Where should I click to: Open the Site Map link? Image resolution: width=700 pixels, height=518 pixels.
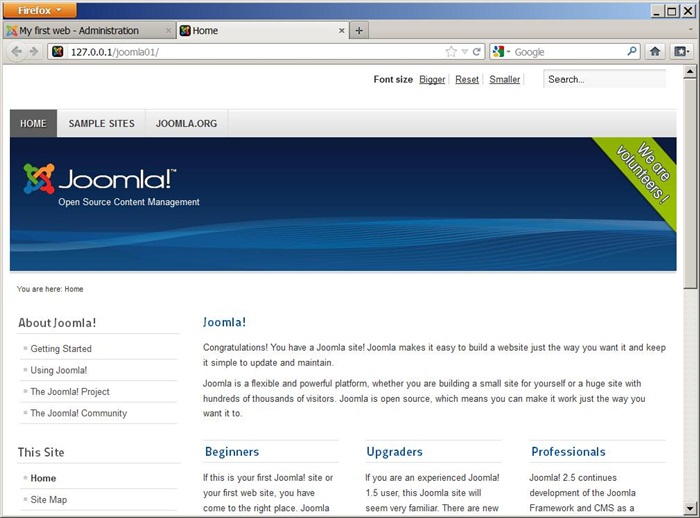coord(49,500)
